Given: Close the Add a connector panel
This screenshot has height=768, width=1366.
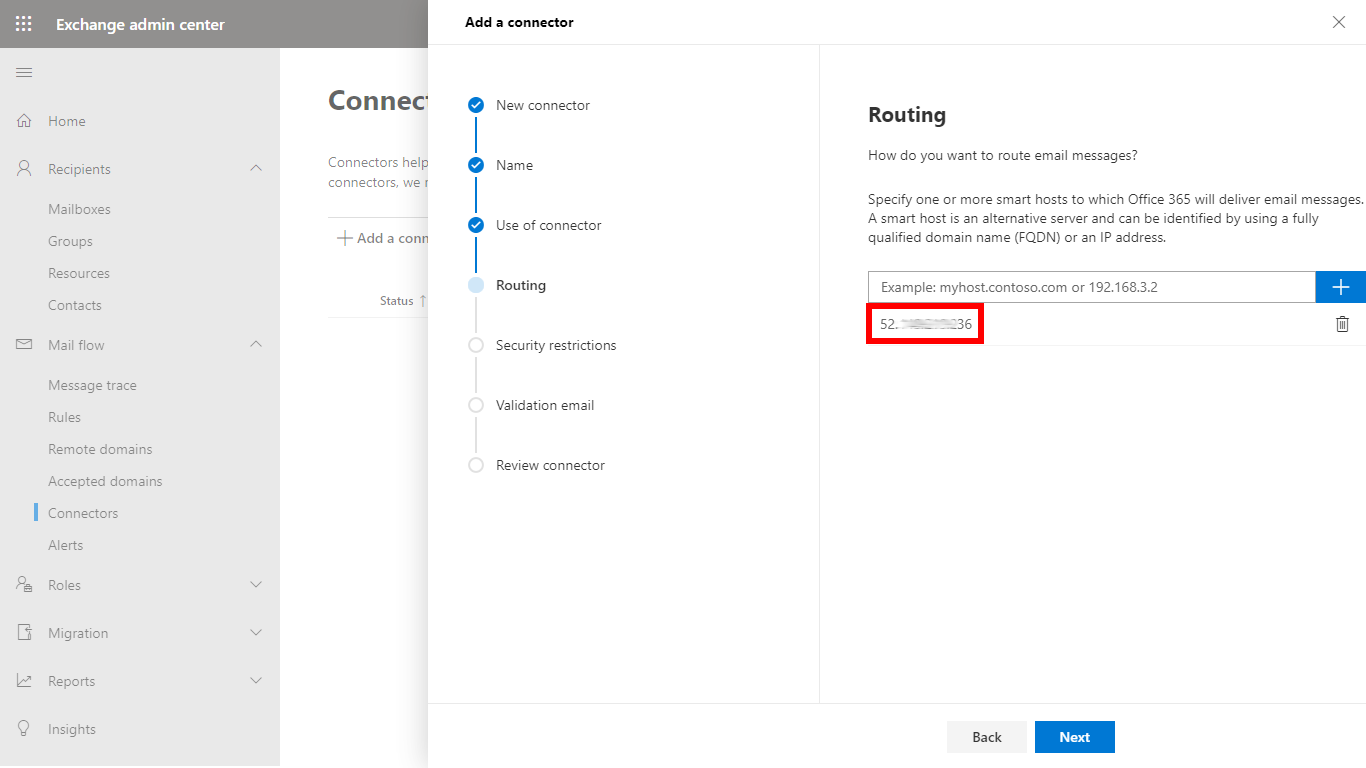Looking at the screenshot, I should coord(1339,22).
